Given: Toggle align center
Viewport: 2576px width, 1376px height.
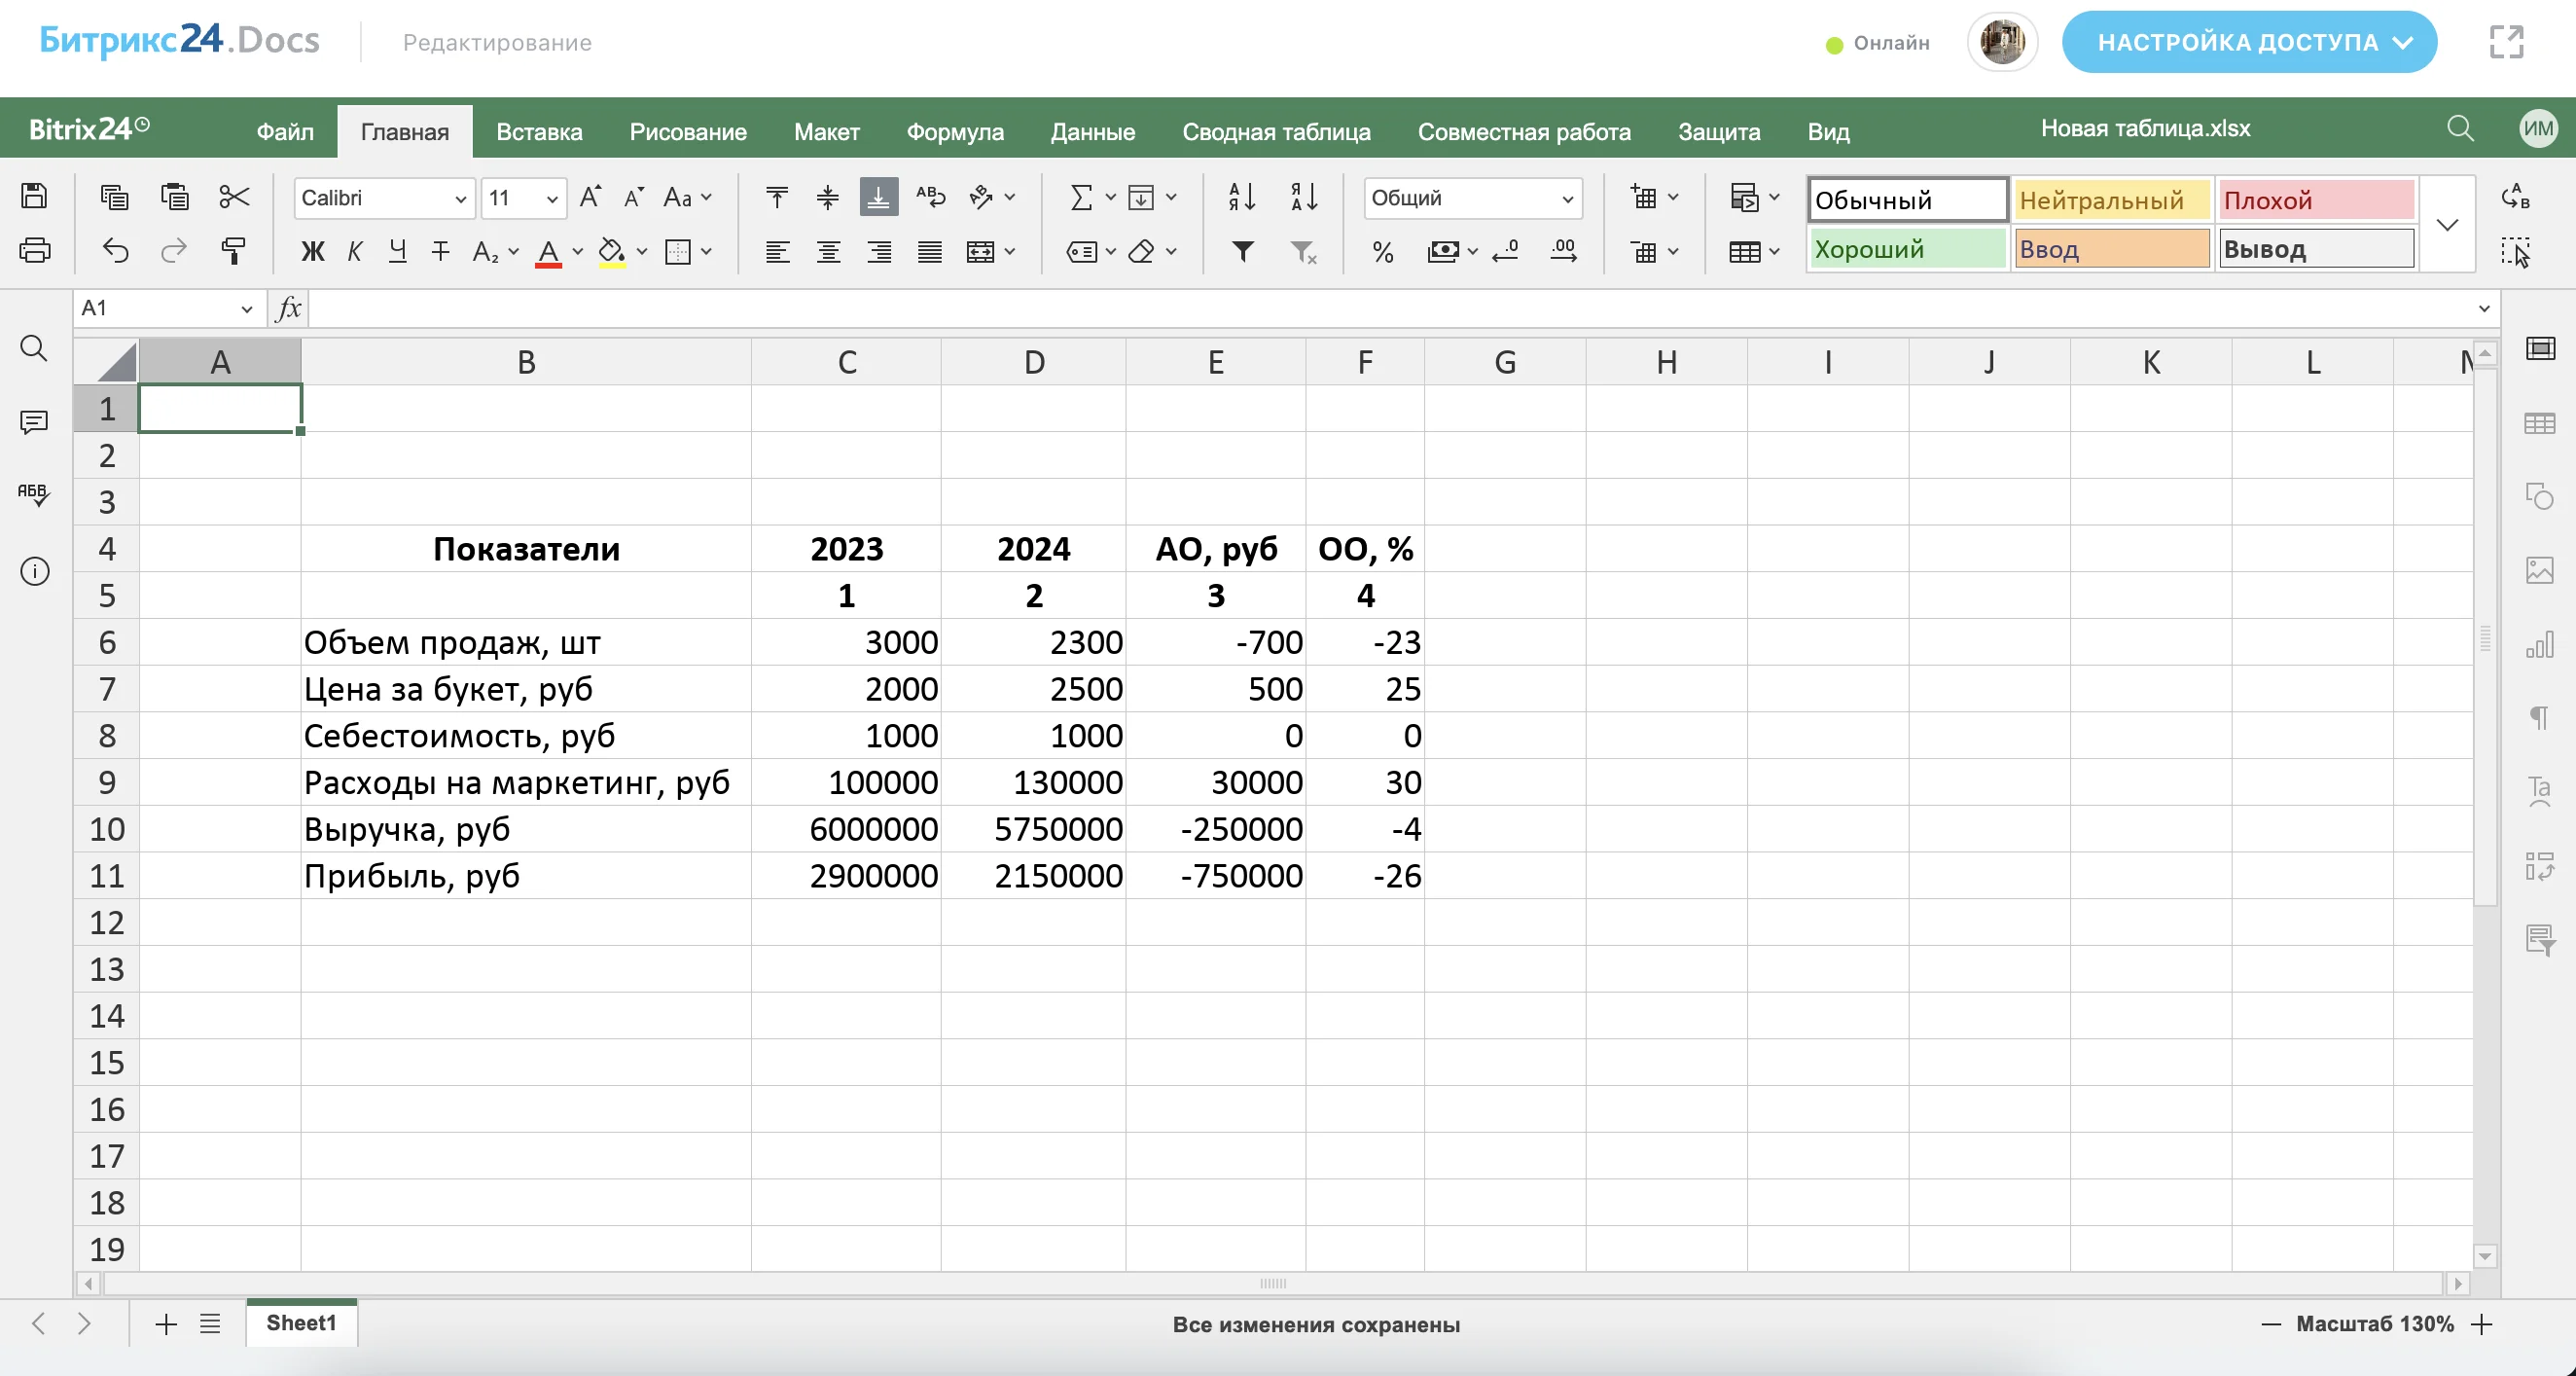Looking at the screenshot, I should point(828,251).
